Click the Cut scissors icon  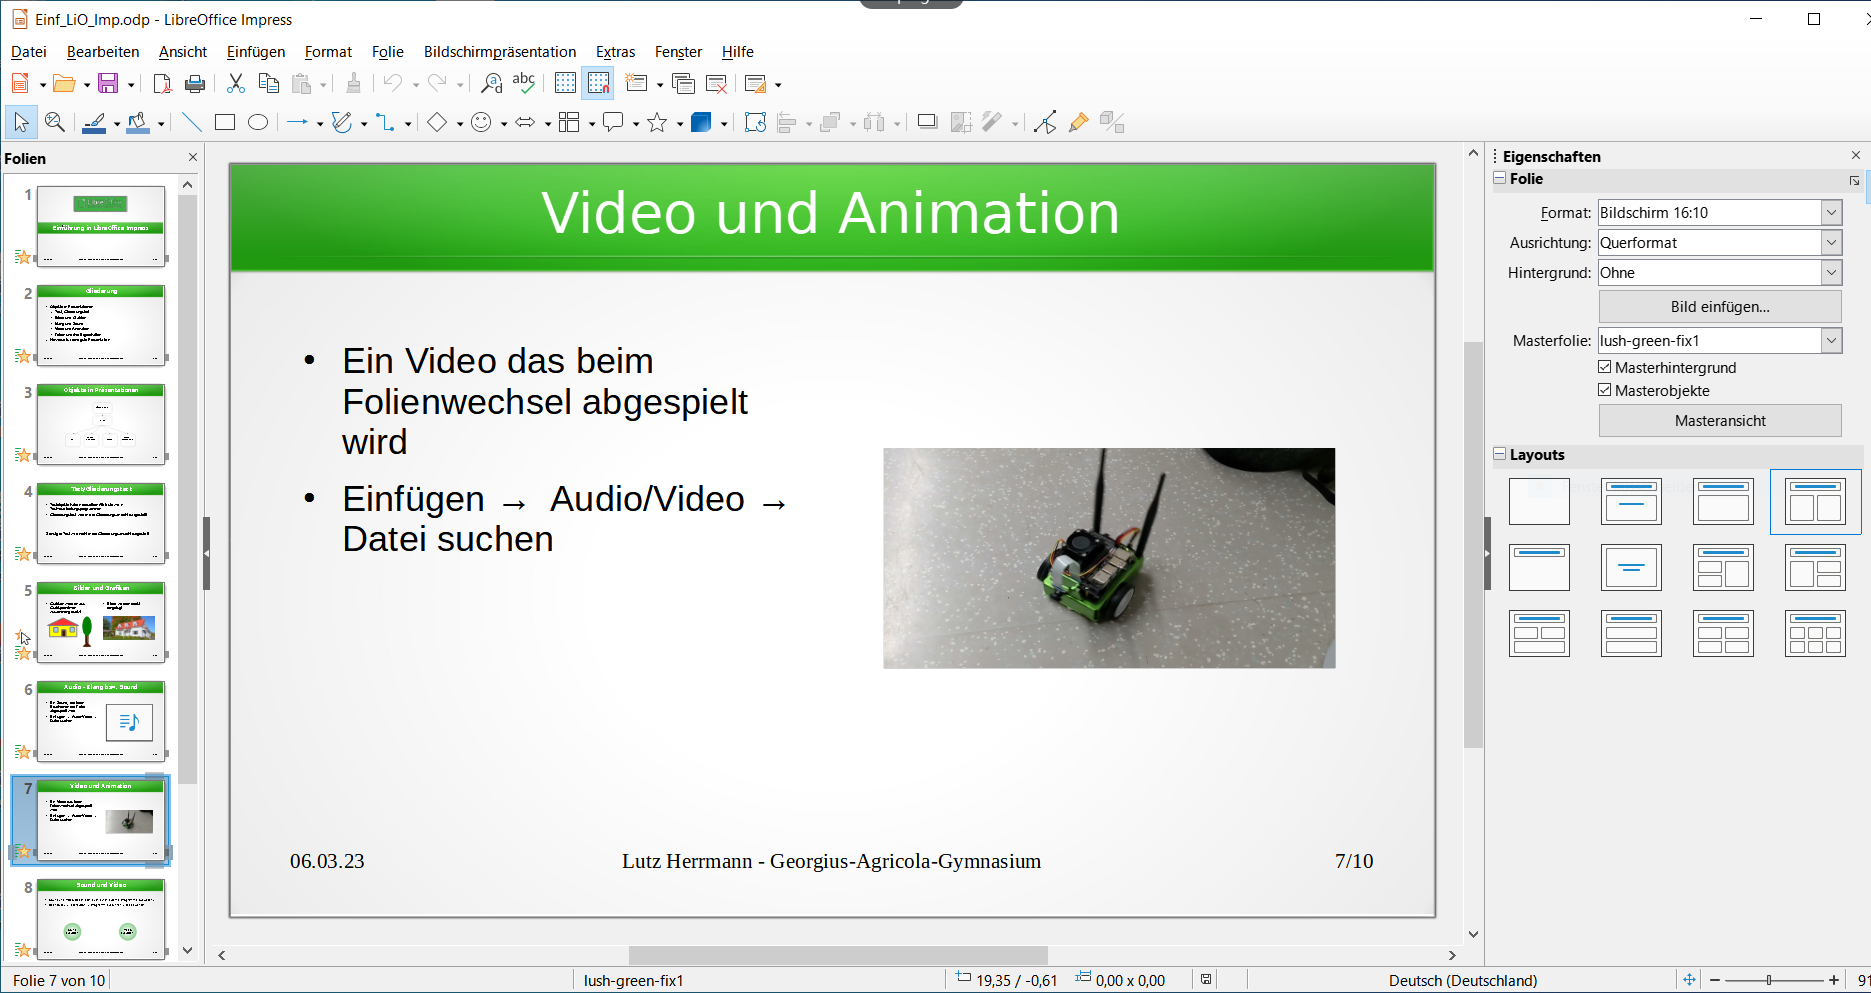236,84
